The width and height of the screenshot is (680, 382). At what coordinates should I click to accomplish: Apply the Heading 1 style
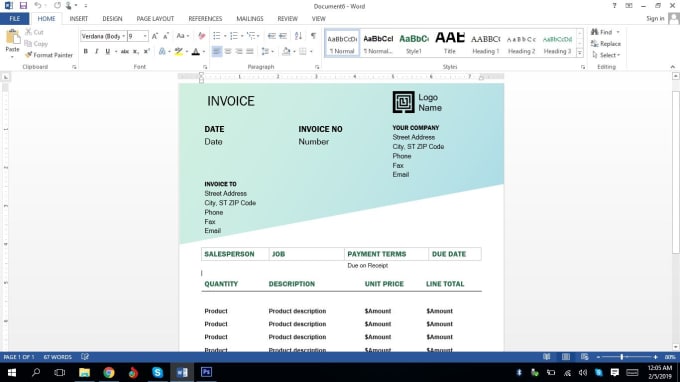coord(485,43)
